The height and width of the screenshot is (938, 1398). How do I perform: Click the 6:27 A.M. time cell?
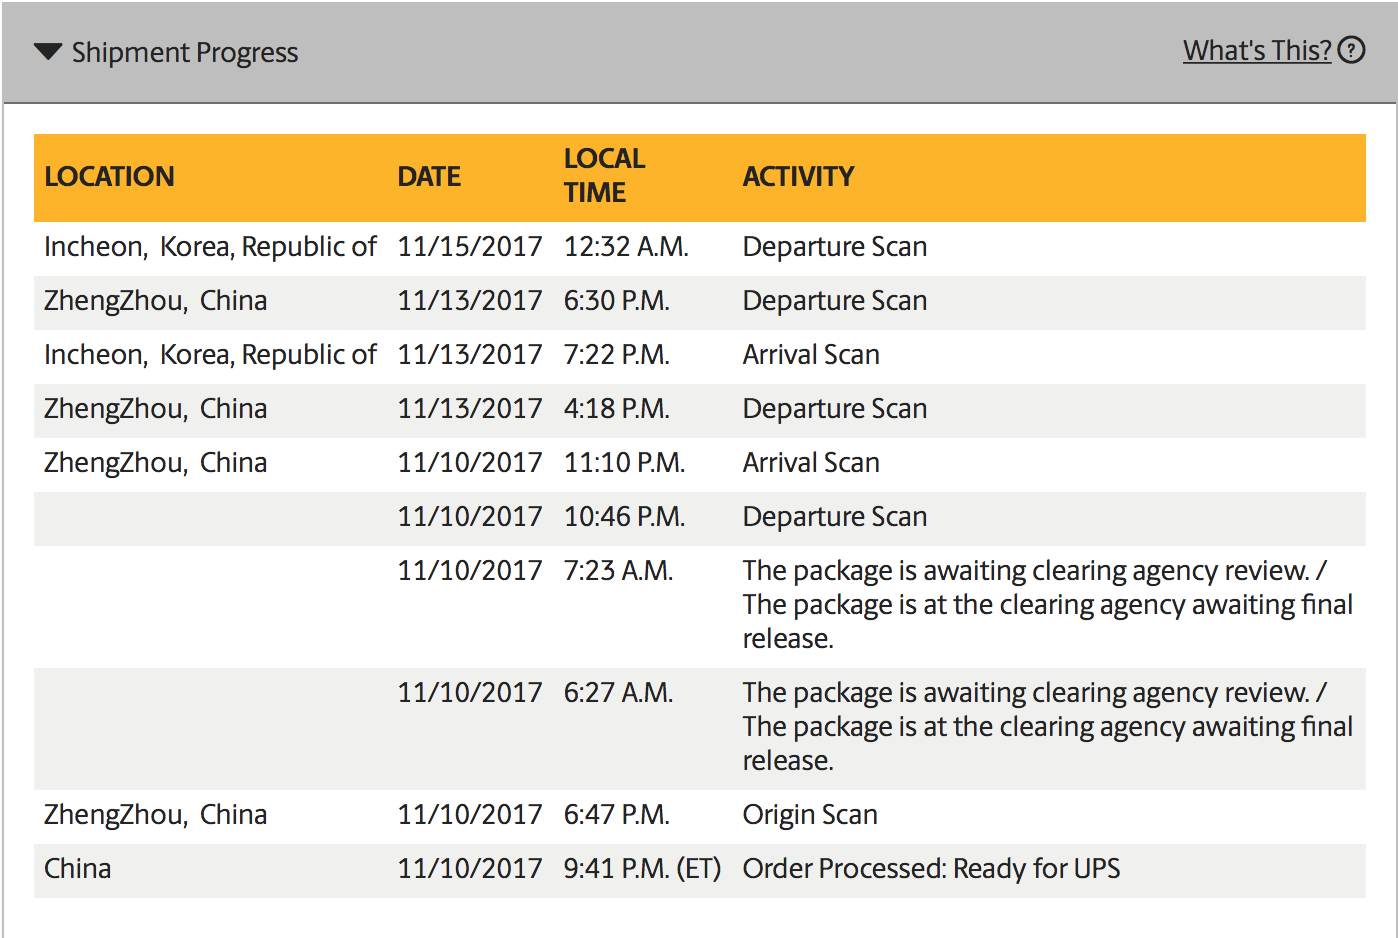pyautogui.click(x=618, y=693)
